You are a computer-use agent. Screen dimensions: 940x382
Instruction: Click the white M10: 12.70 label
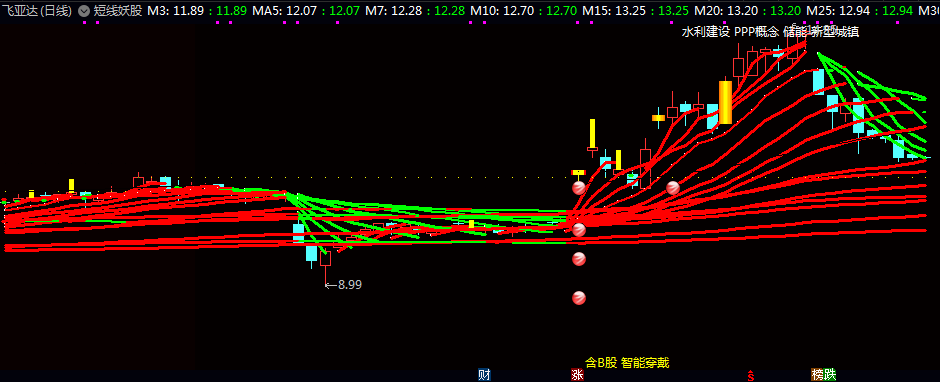pos(503,11)
